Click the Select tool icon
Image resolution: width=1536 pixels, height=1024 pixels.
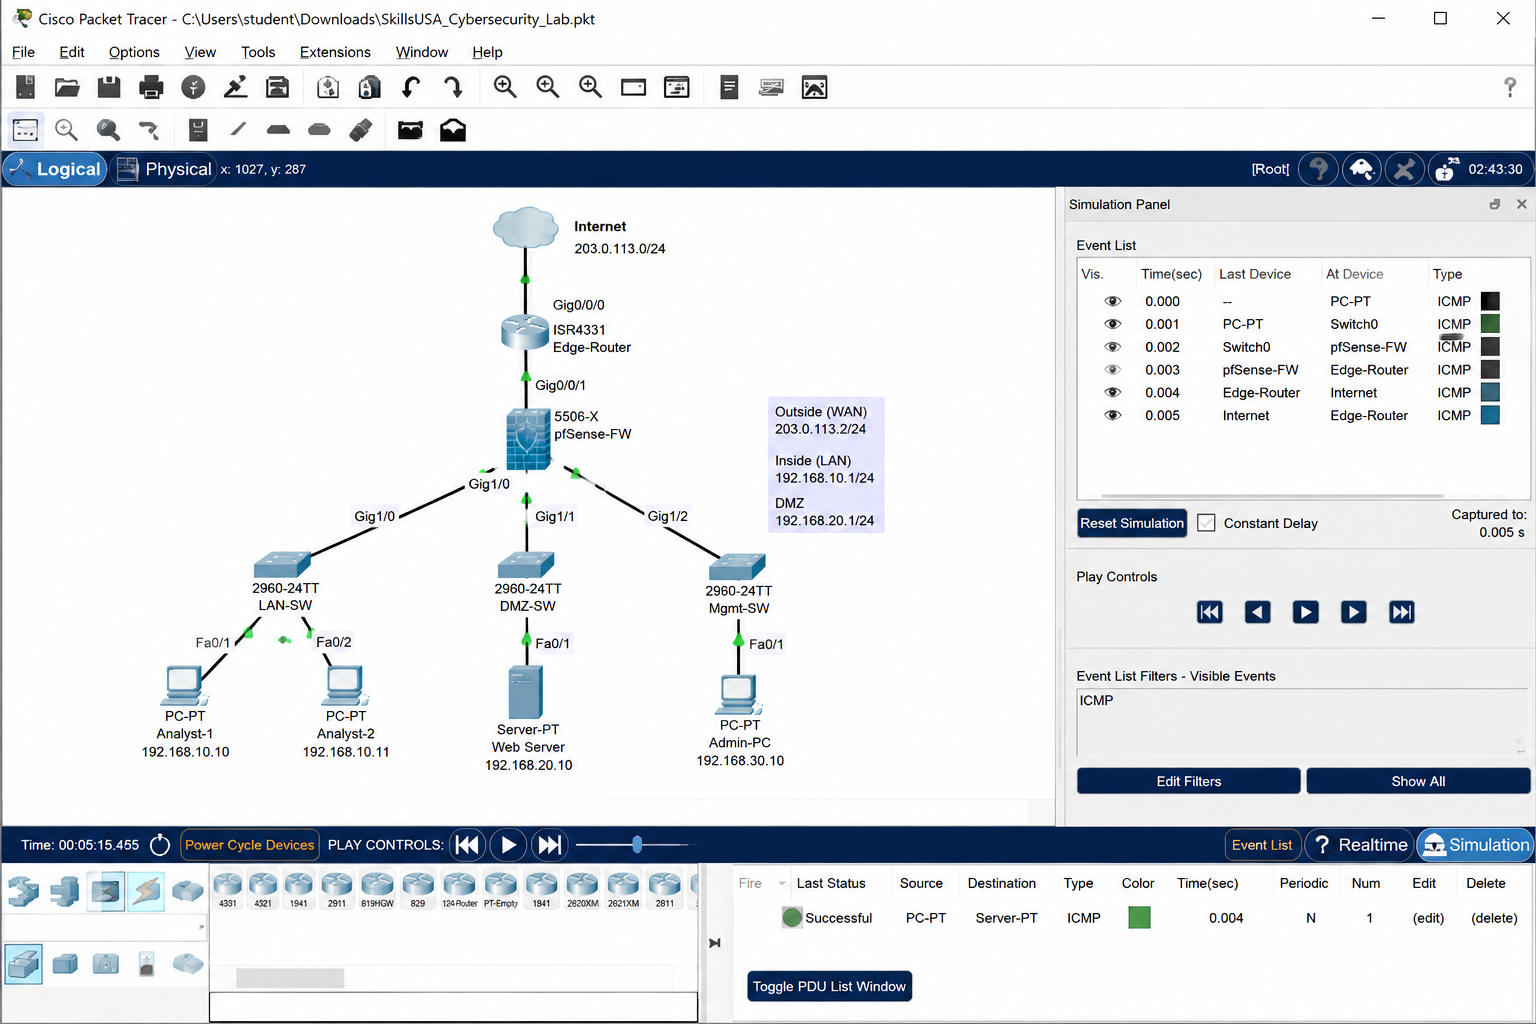pos(25,130)
